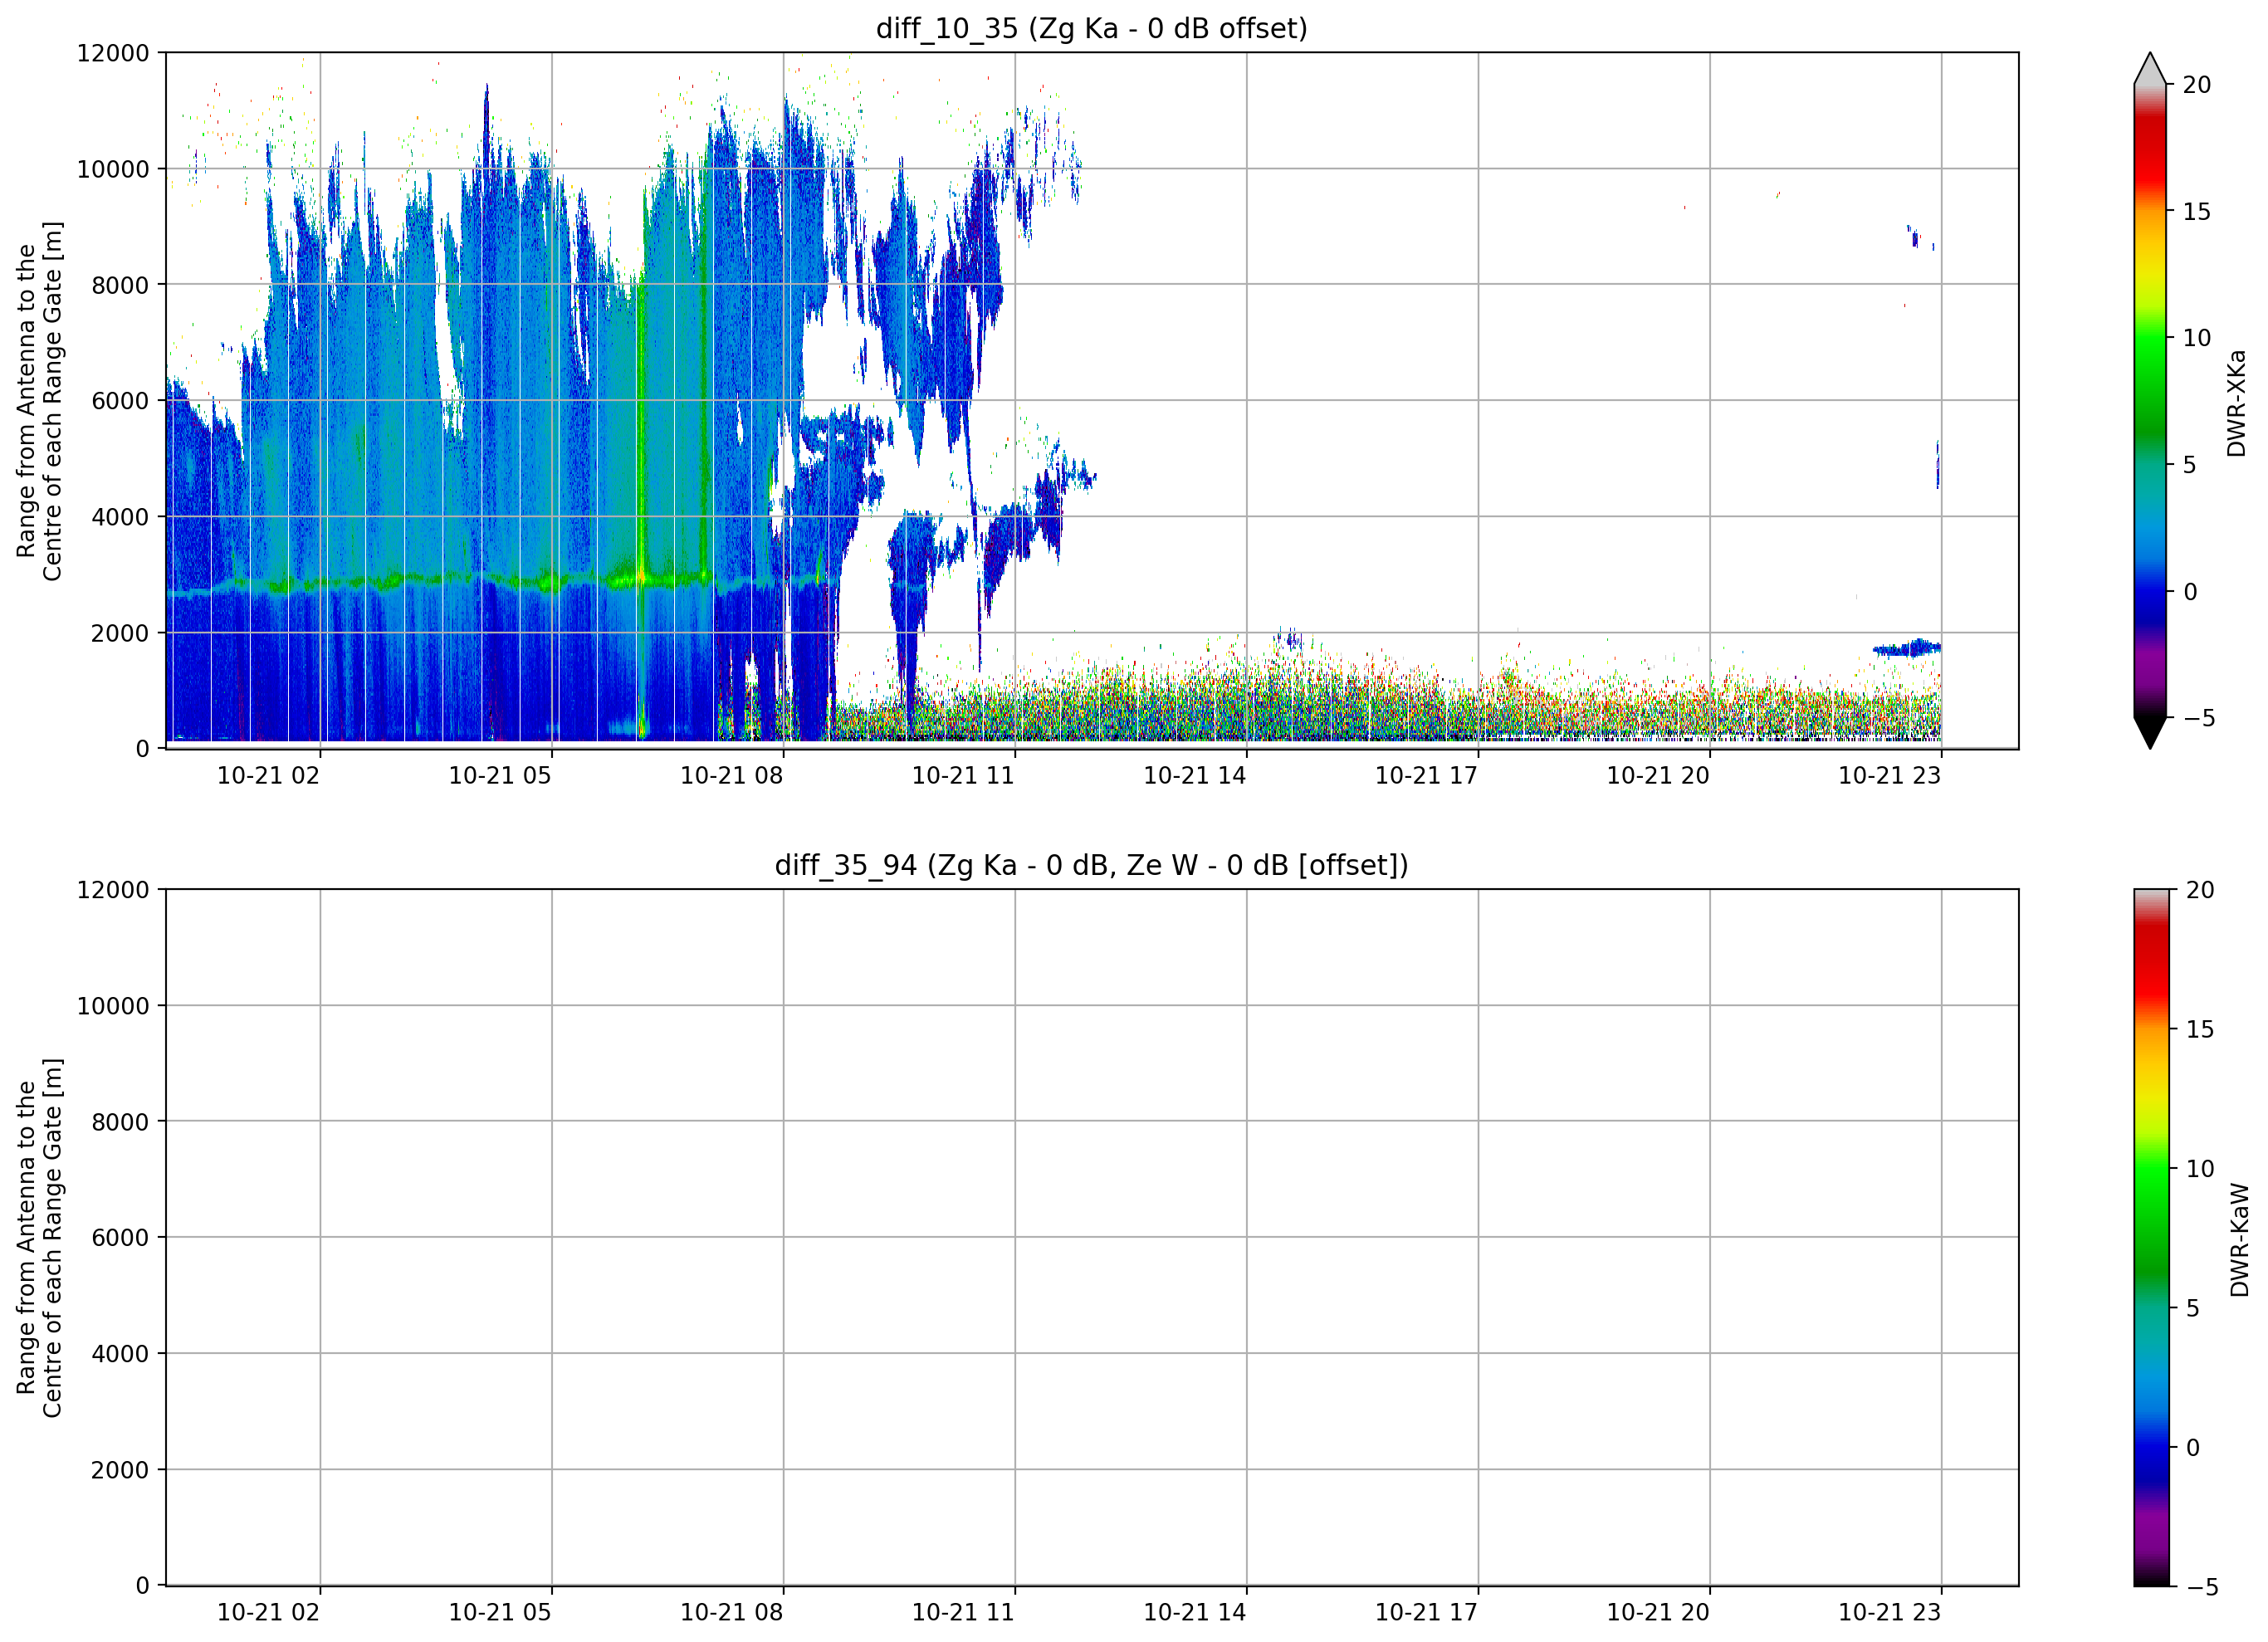Click the 10-21 23 x-tick under diff_10_35 plot
The width and height of the screenshot is (2268, 1642).
click(1890, 776)
